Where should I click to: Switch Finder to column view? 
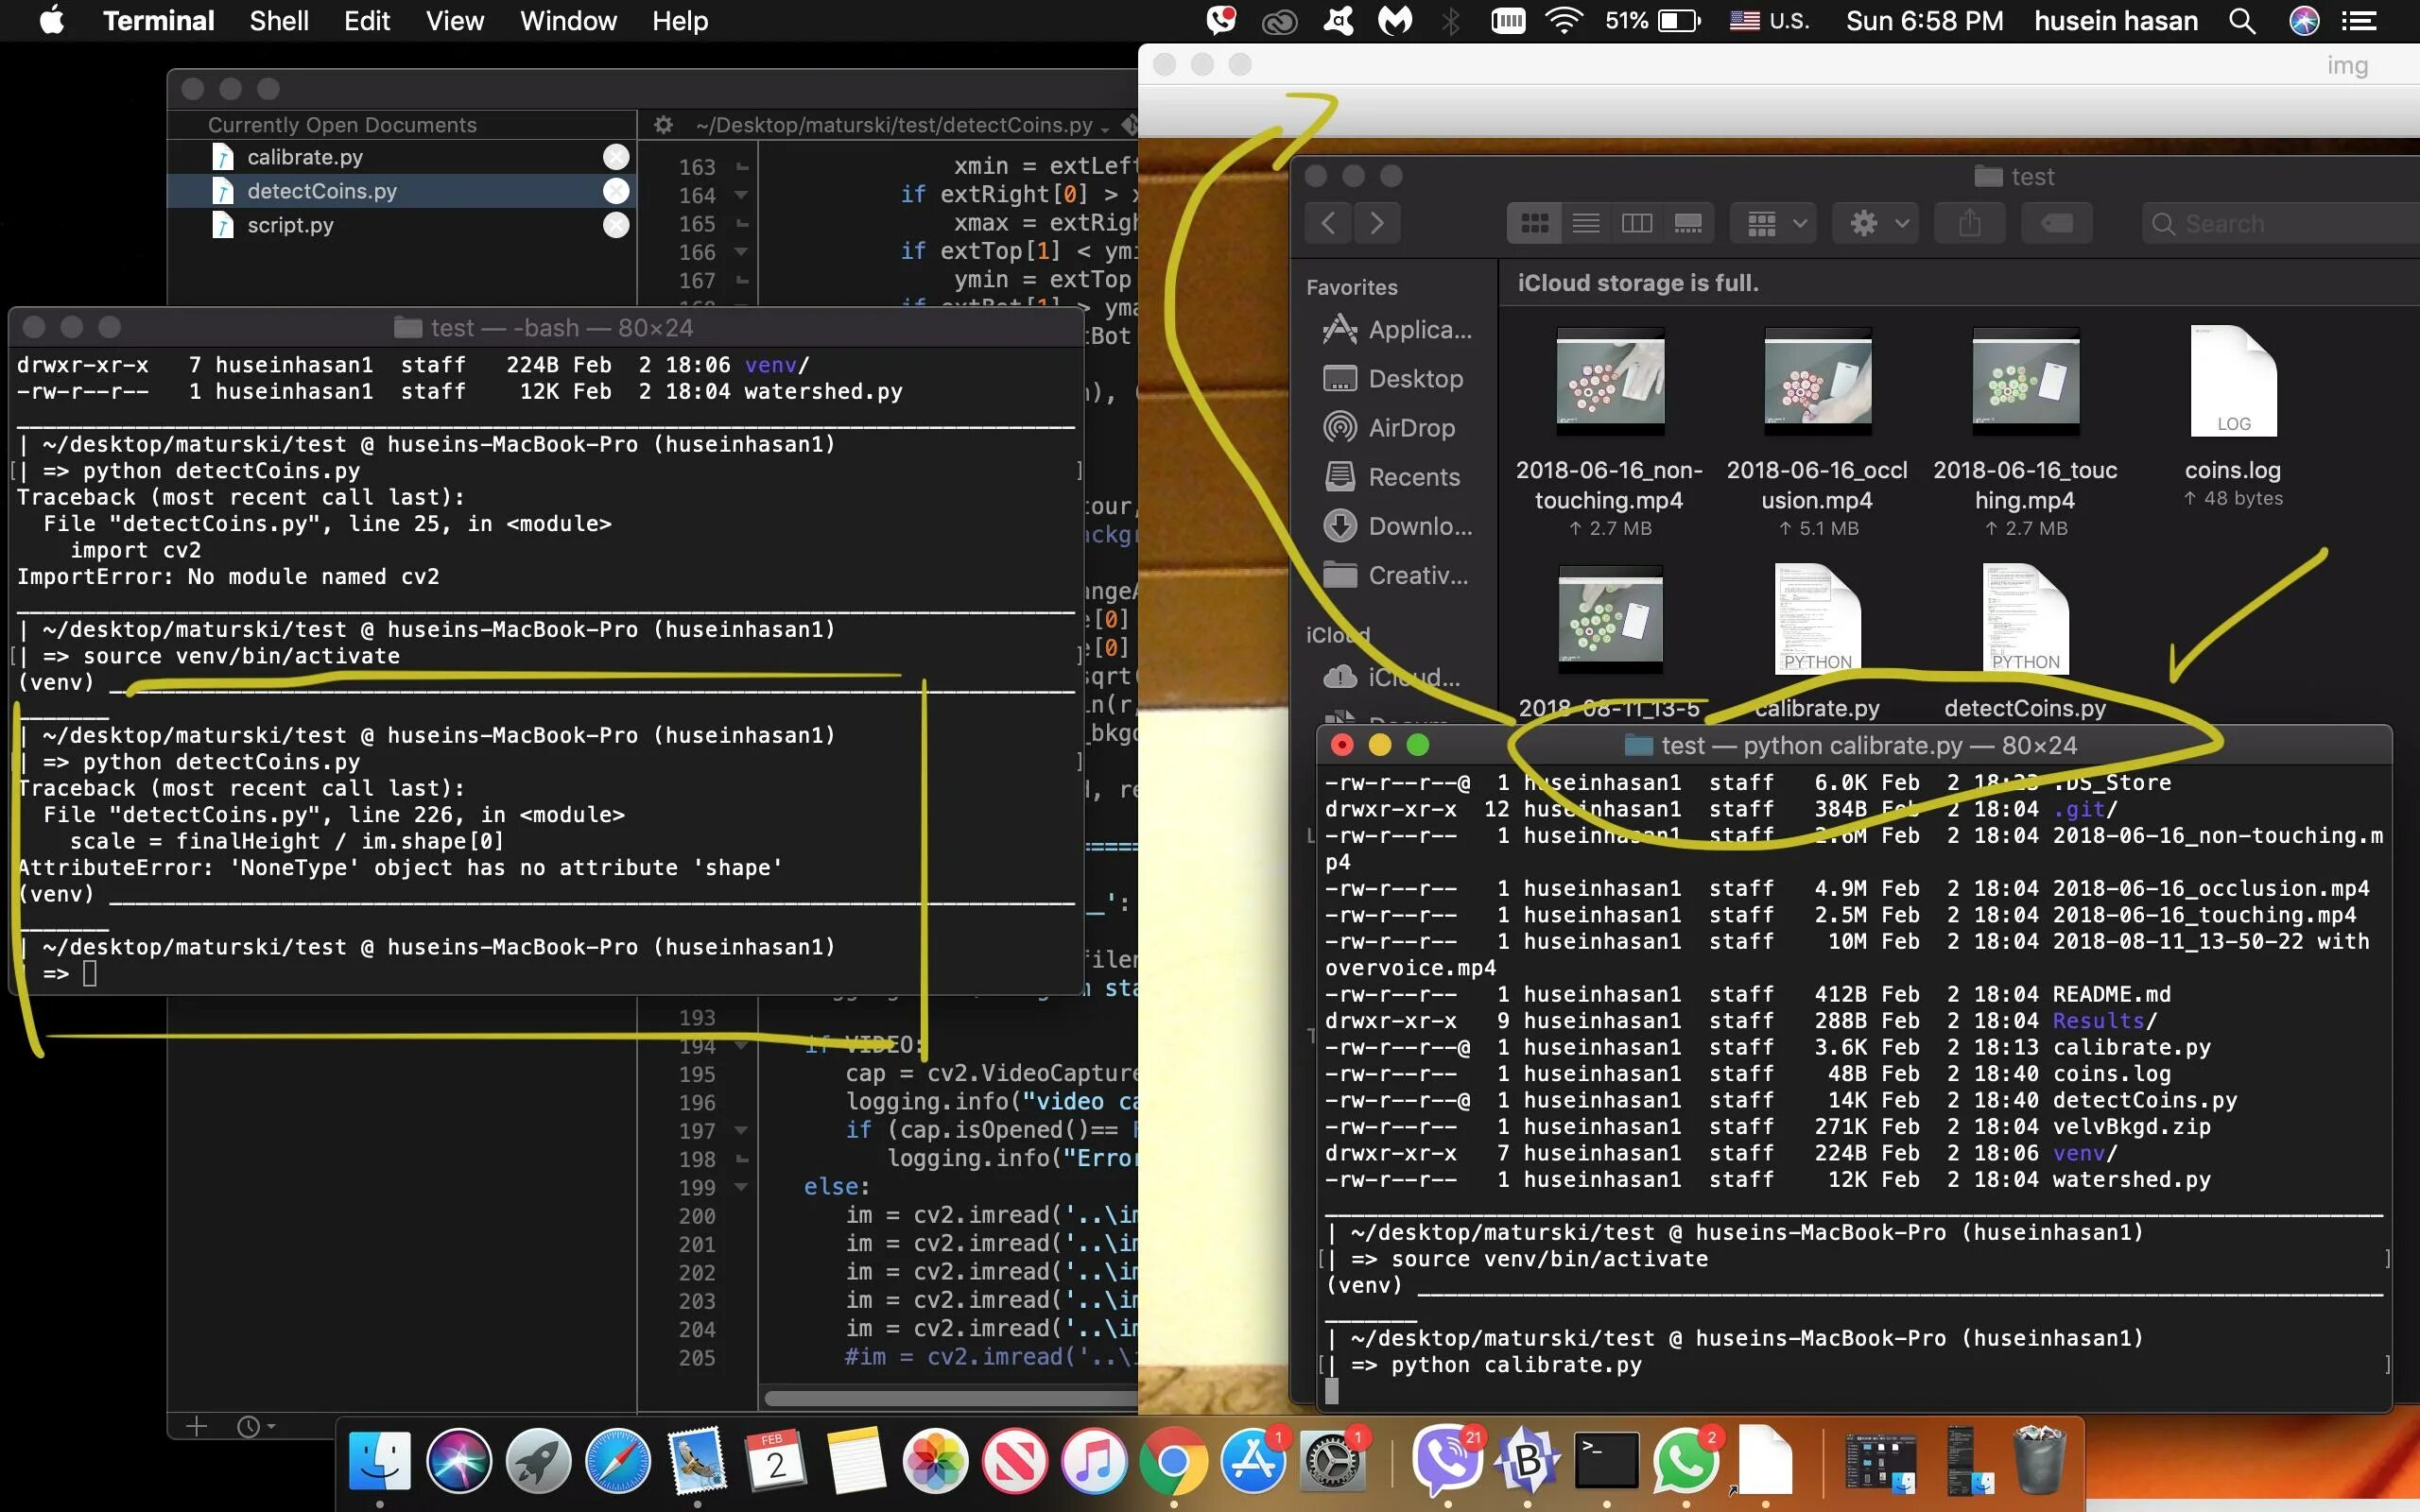coord(1636,223)
